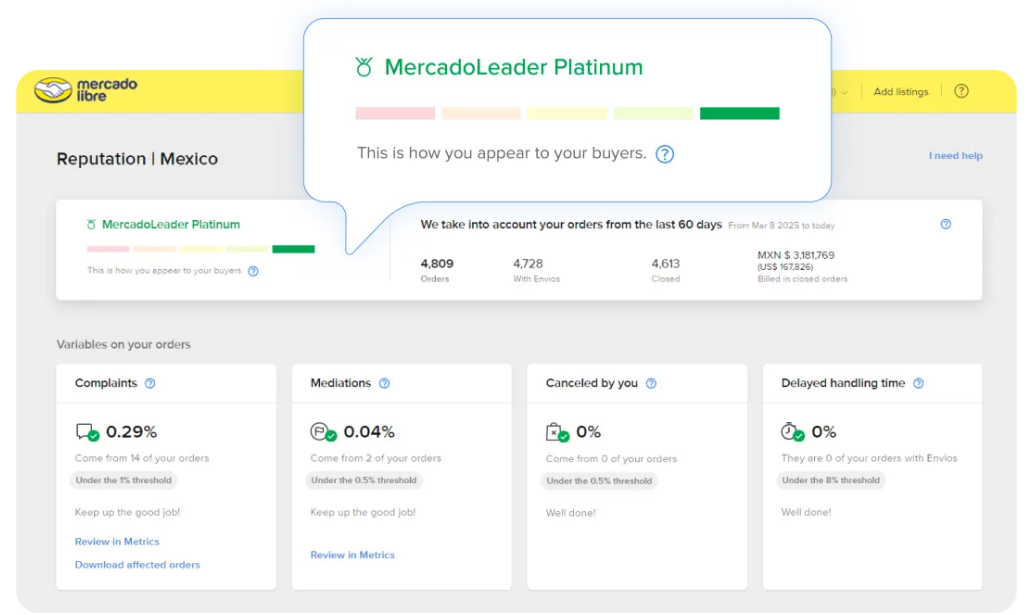Click the Mediations Under the 0.5% threshold badge

[364, 480]
